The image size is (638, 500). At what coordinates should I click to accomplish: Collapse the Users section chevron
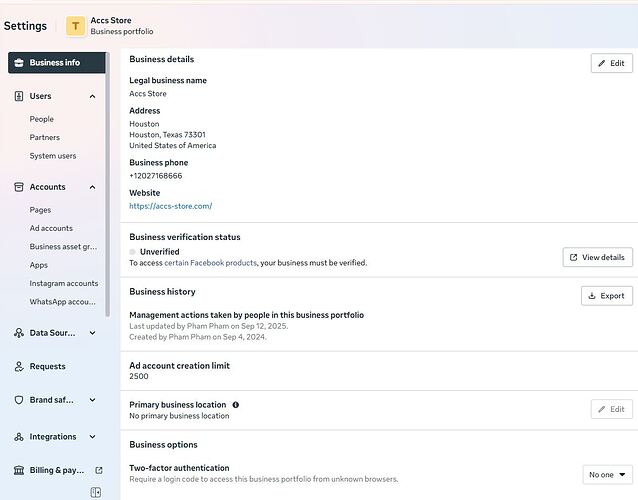click(x=93, y=96)
